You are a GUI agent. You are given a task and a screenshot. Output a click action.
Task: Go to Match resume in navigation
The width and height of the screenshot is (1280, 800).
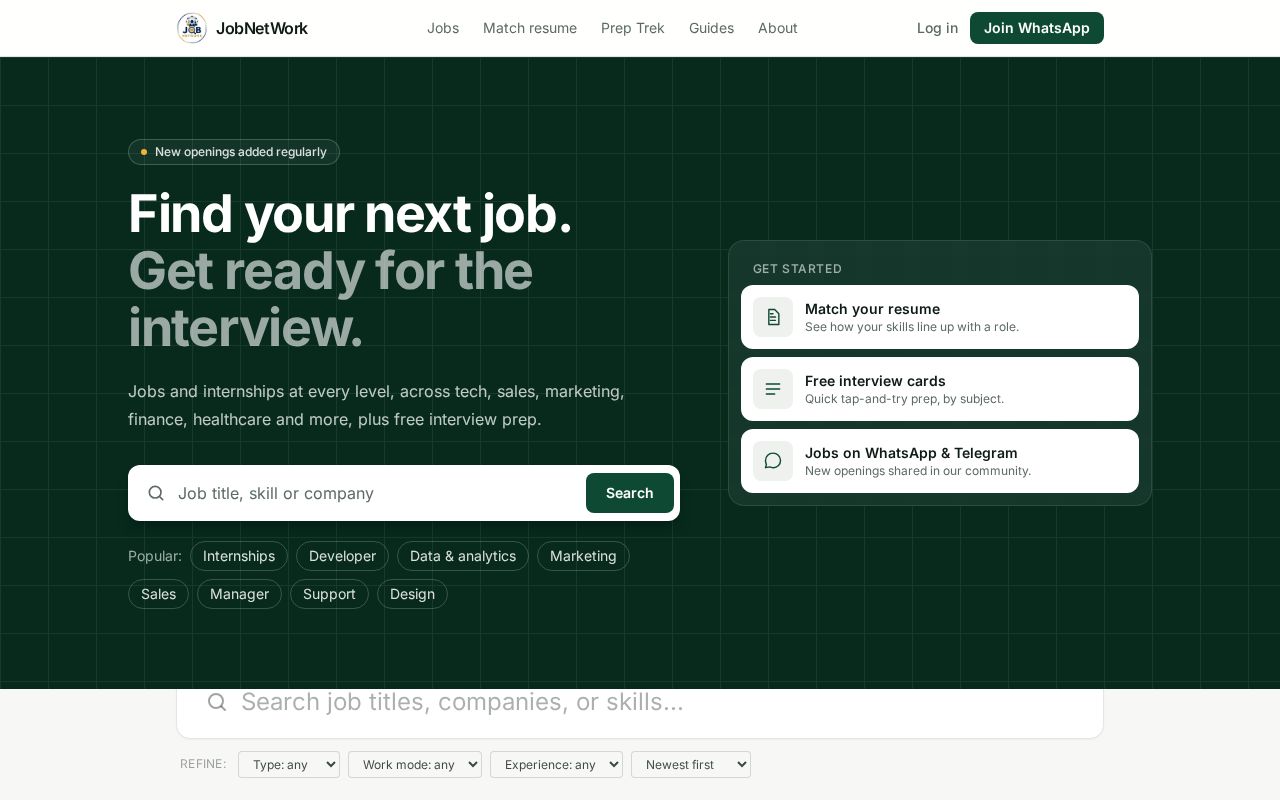[x=530, y=28]
